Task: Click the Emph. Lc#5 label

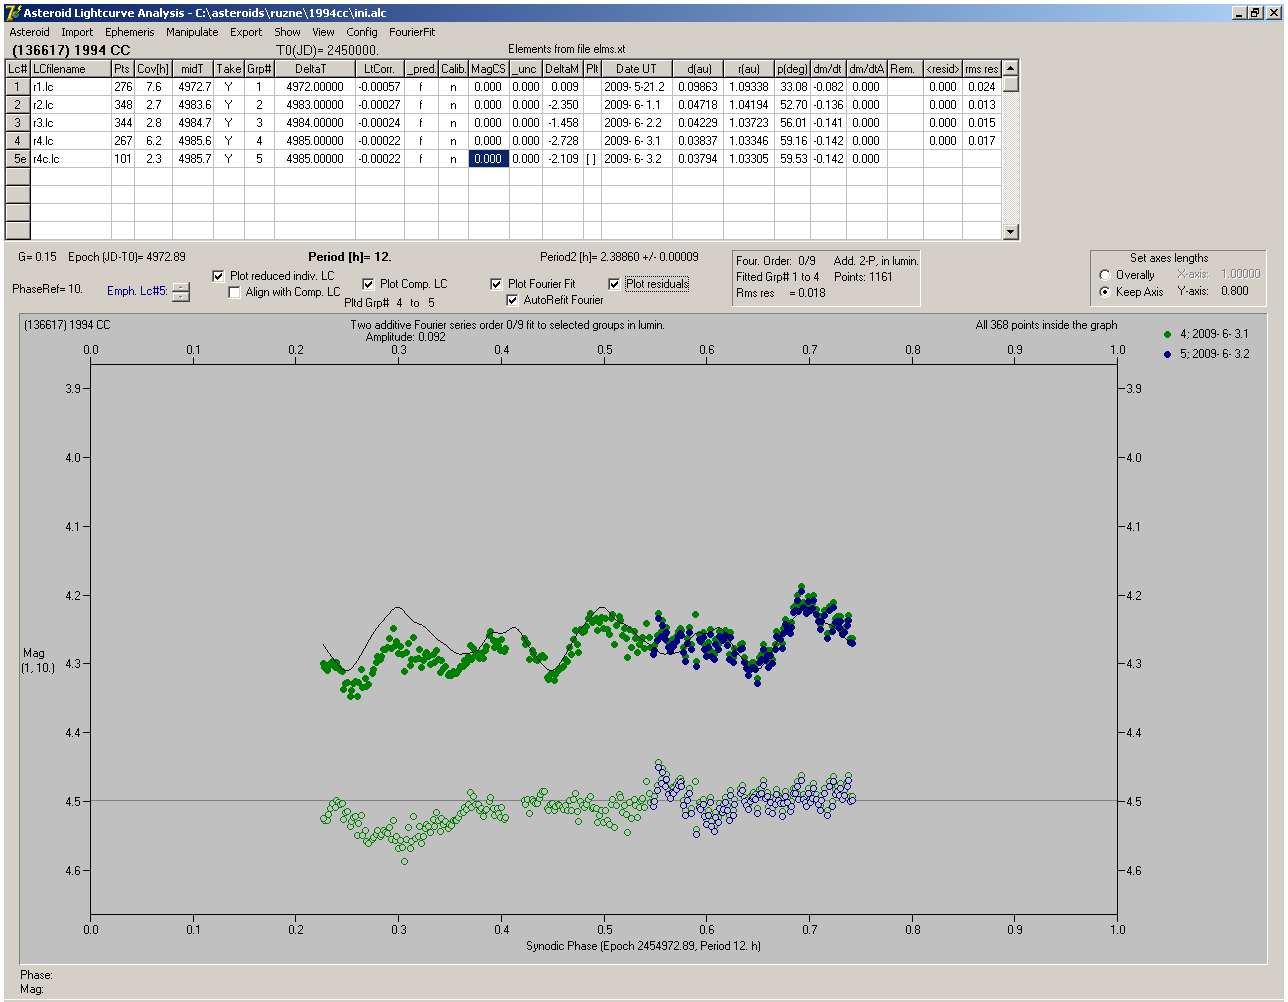Action: (x=136, y=292)
